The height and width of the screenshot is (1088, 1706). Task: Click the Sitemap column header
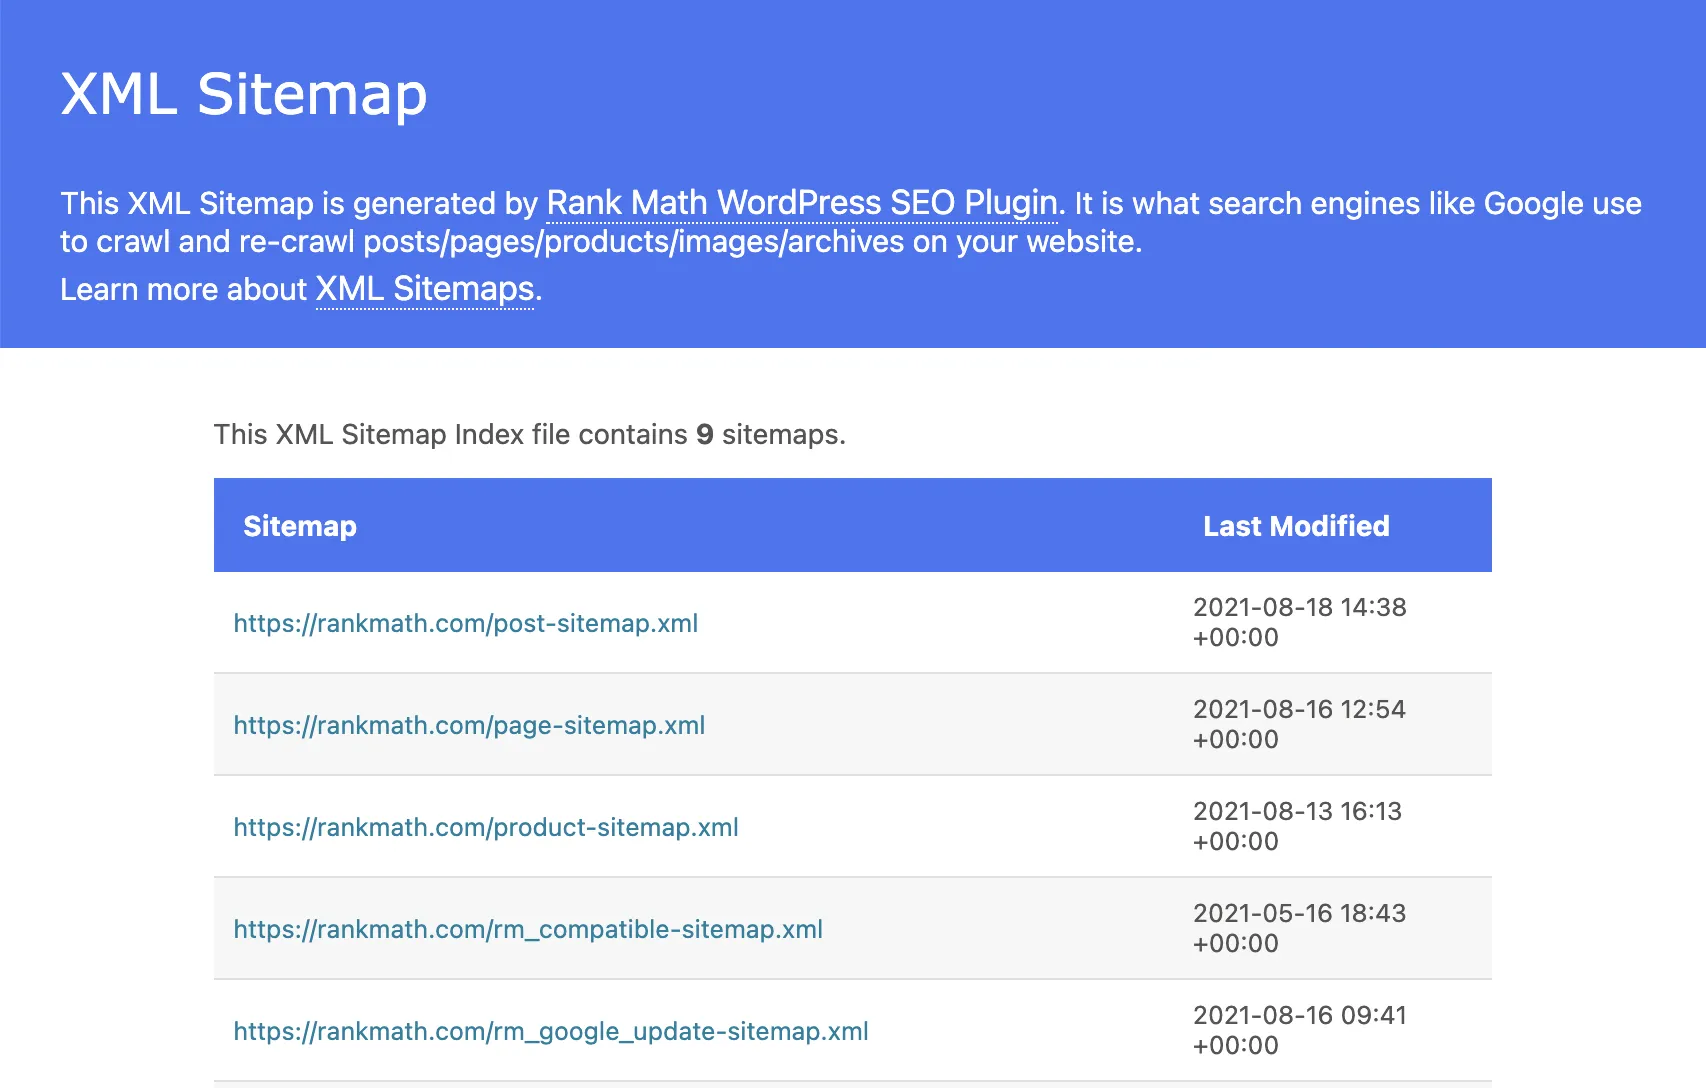coord(300,526)
